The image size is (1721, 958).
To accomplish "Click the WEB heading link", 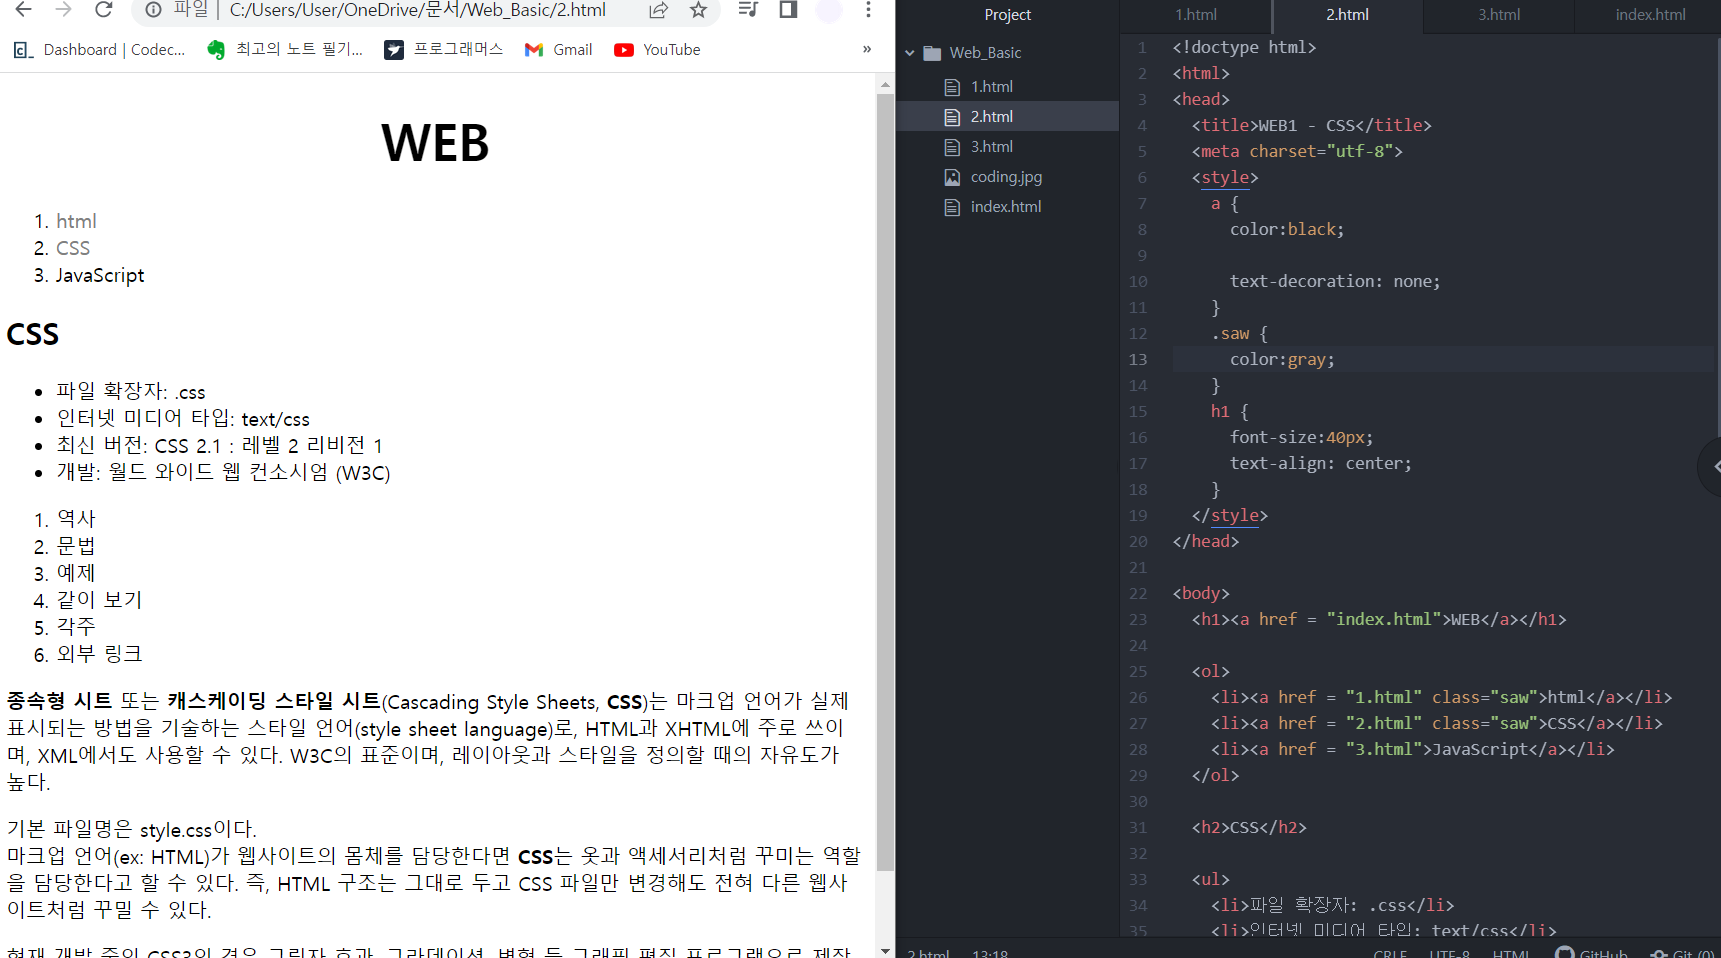I will pyautogui.click(x=435, y=143).
